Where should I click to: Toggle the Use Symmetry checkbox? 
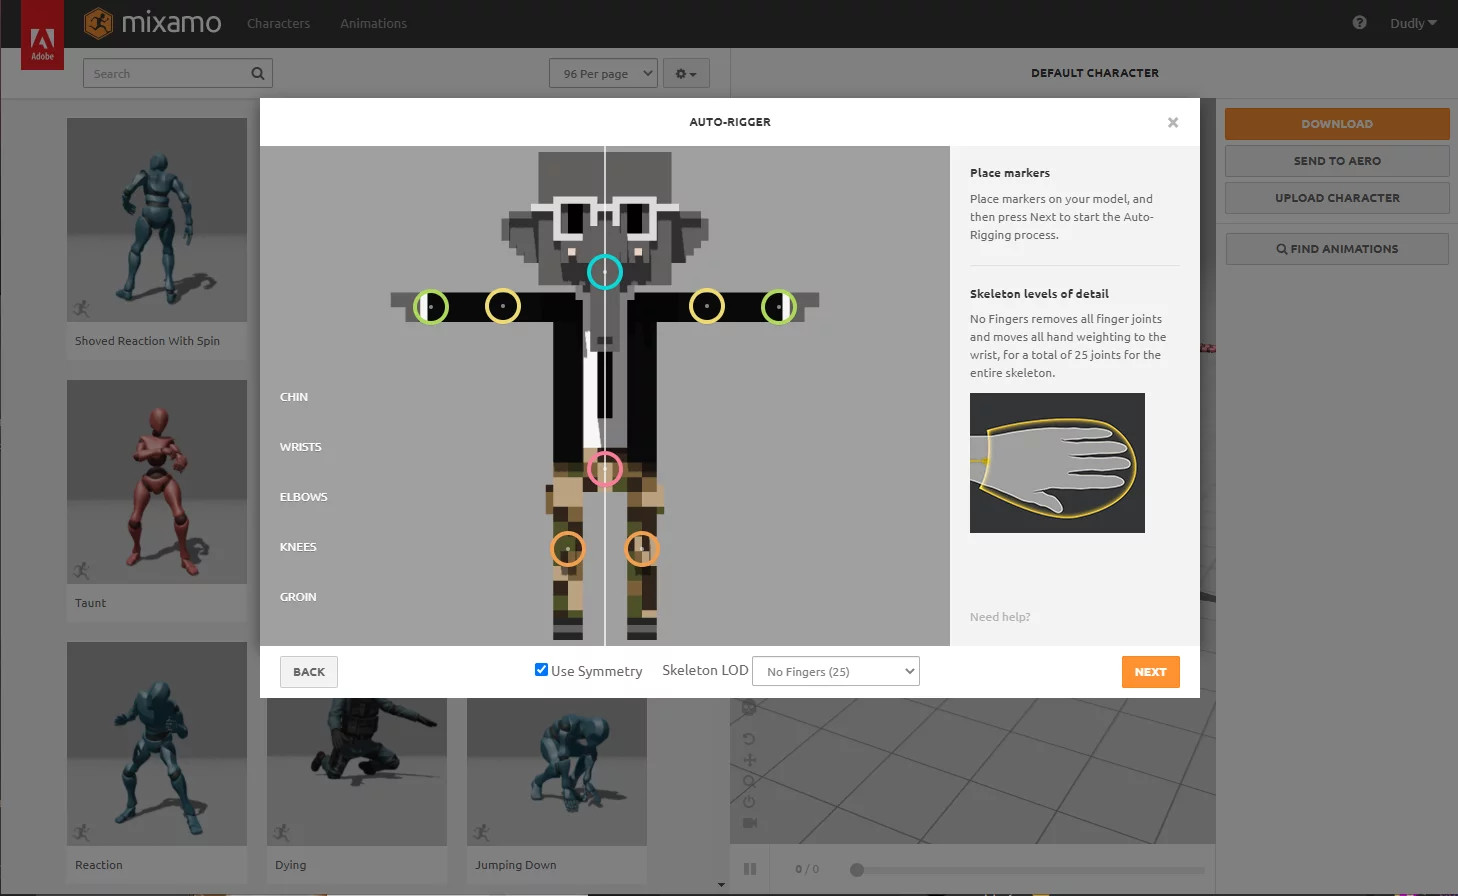541,670
